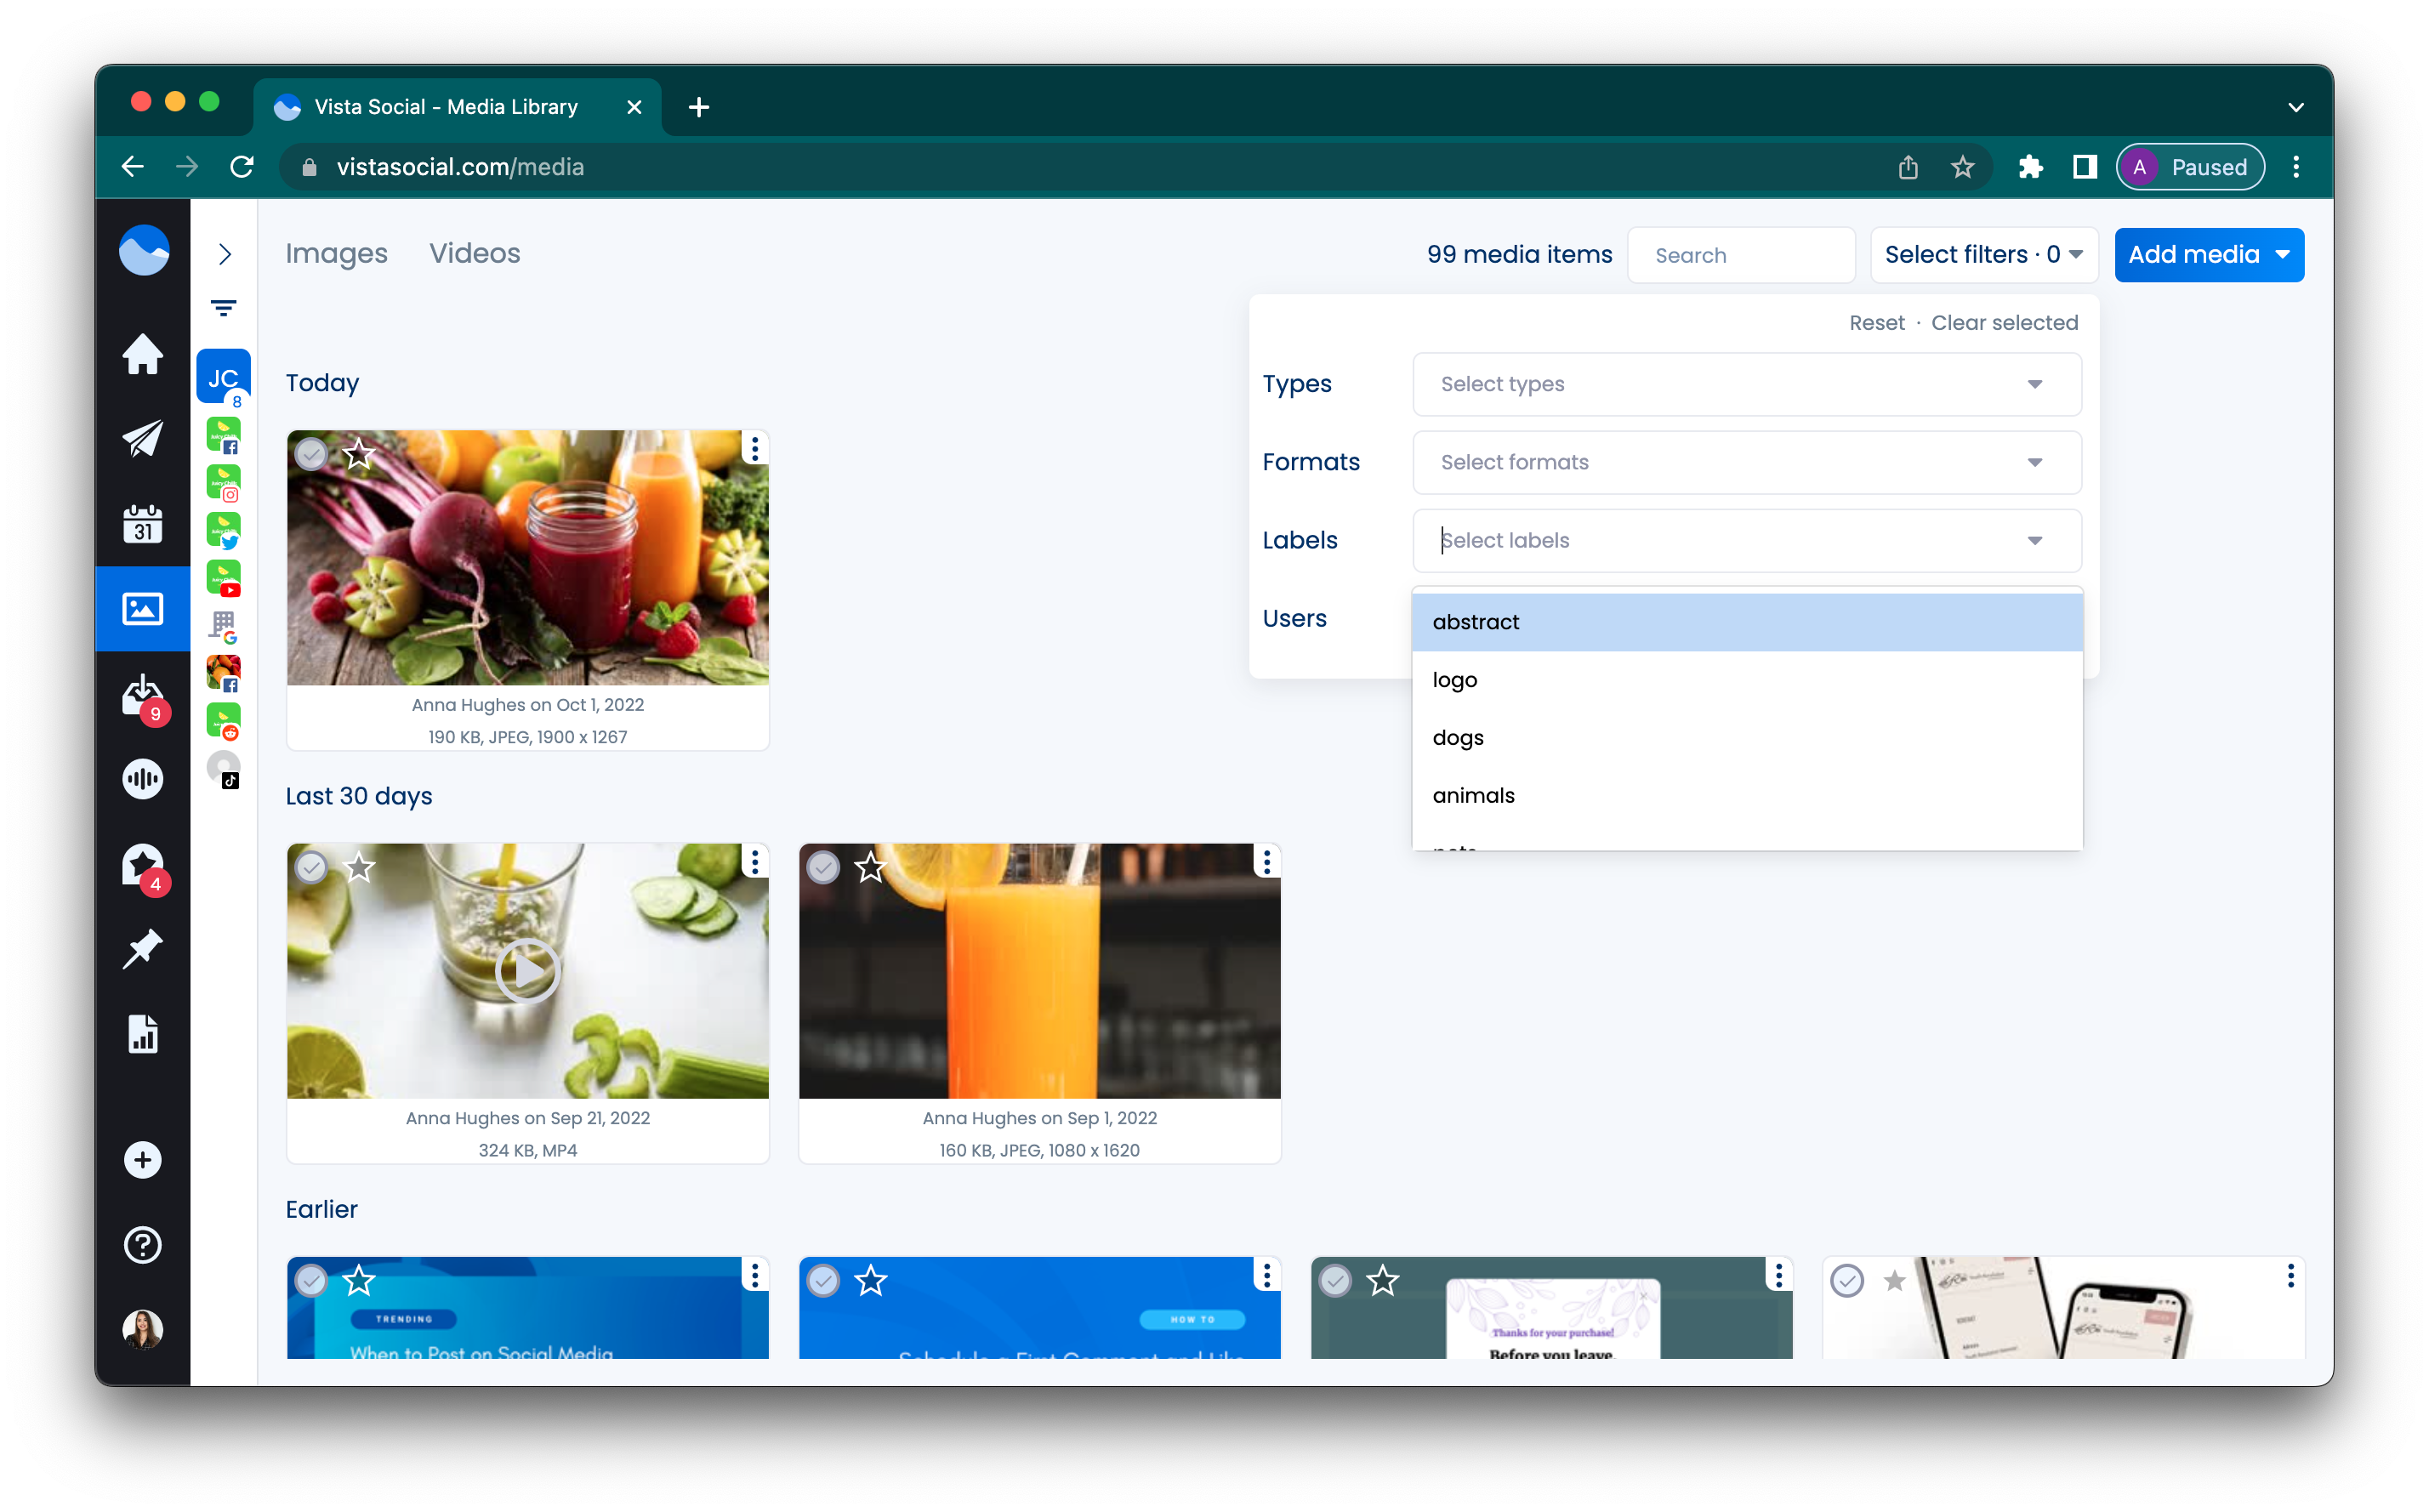The height and width of the screenshot is (1512, 2429).
Task: Open the Home dashboard icon
Action: tap(143, 354)
